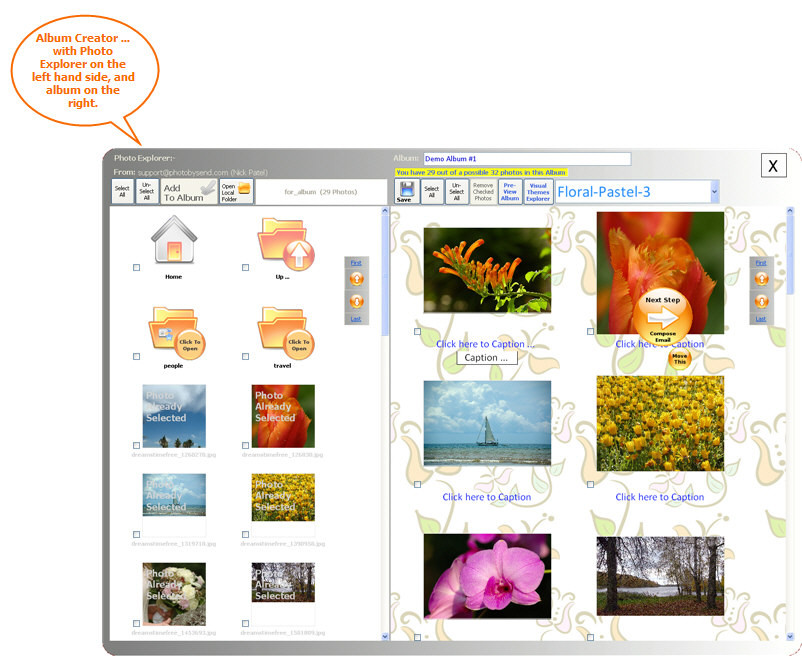This screenshot has height=656, width=802.
Task: Jump to Last in Photo Explorer navigation
Action: [x=356, y=319]
